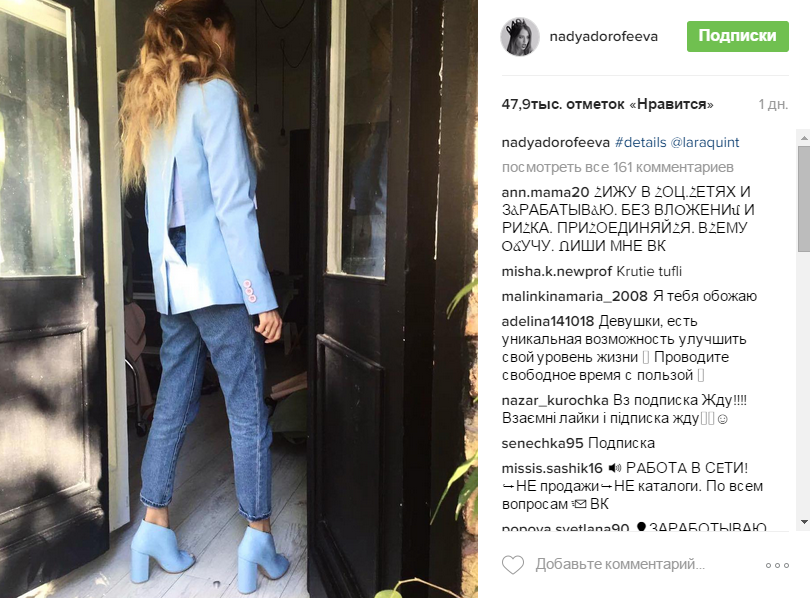Open missis.sashik16 commenter profile
Image resolution: width=810 pixels, height=598 pixels.
click(x=552, y=468)
